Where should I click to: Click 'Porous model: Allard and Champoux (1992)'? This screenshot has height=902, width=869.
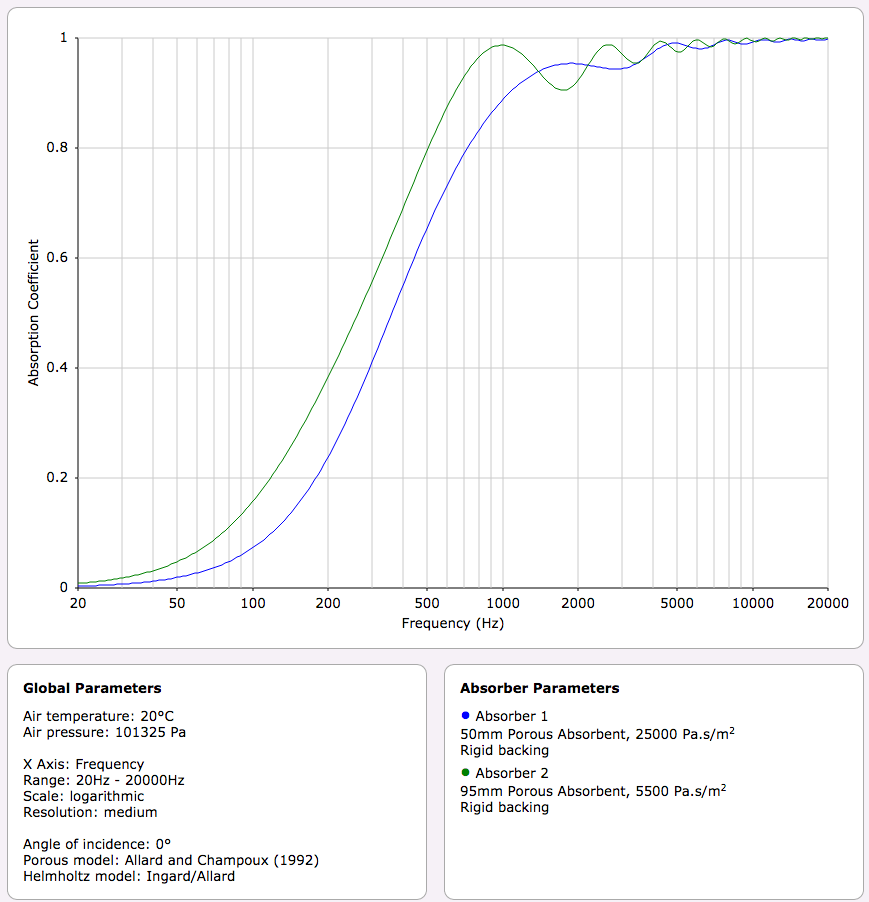171,860
